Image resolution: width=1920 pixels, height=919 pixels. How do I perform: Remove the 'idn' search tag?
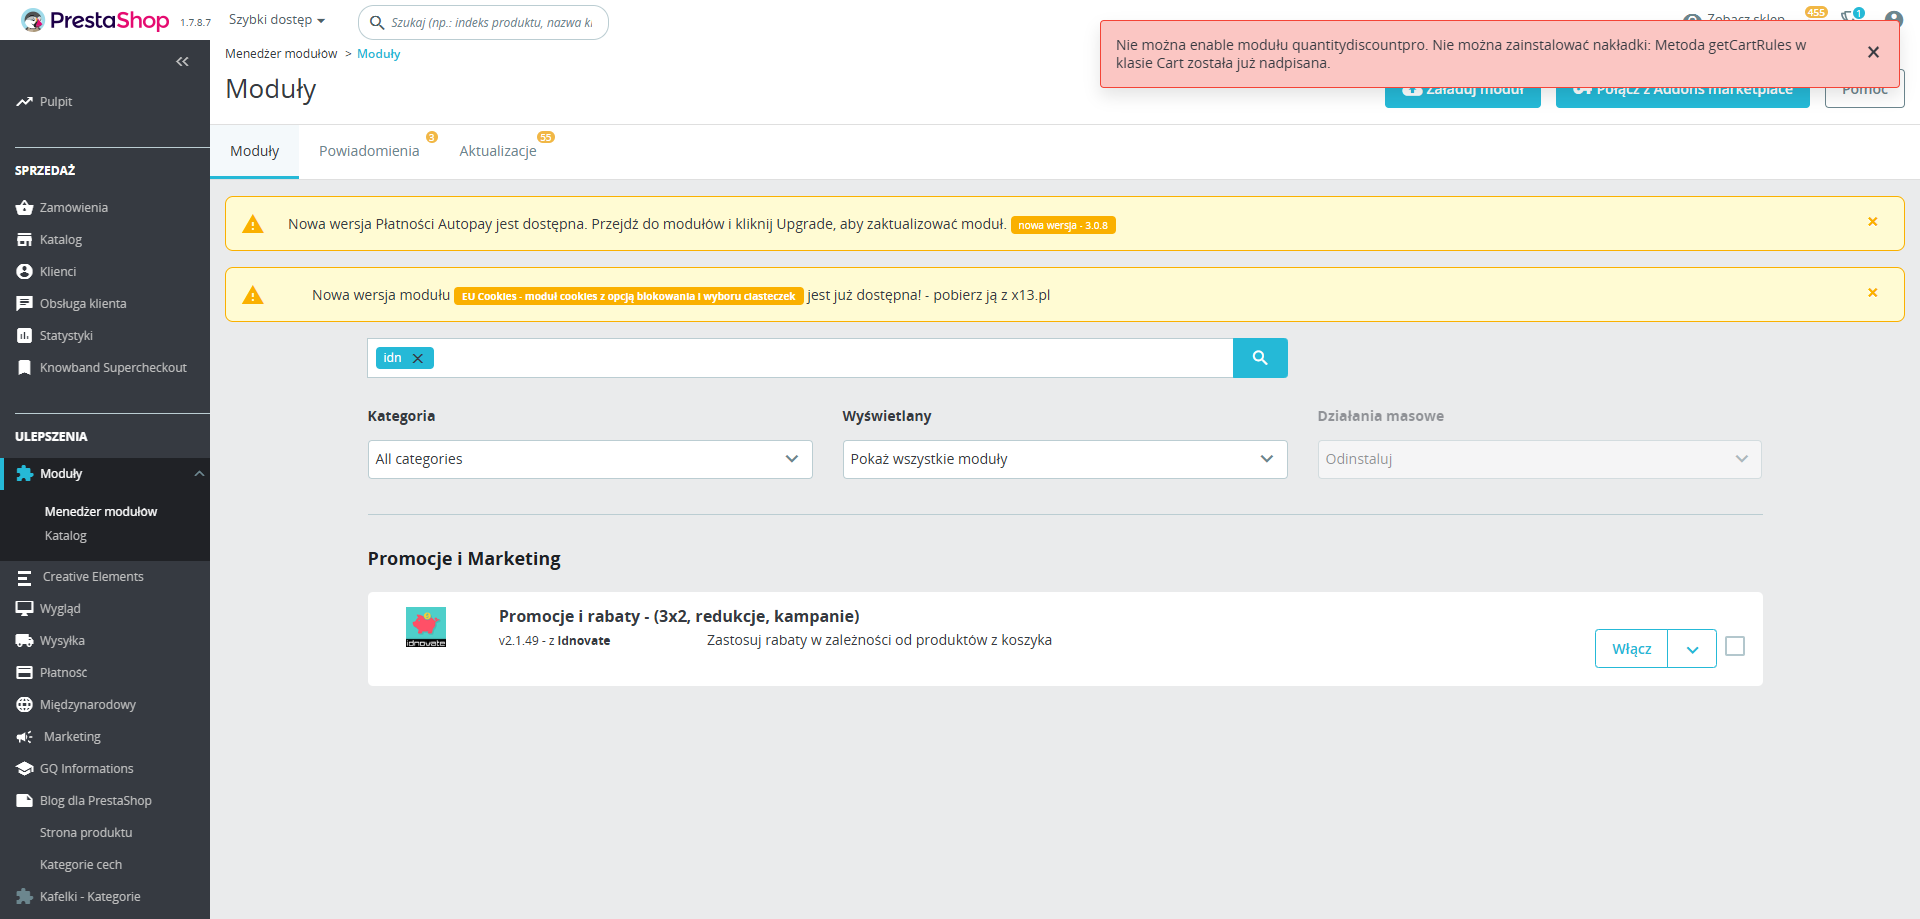pos(418,358)
